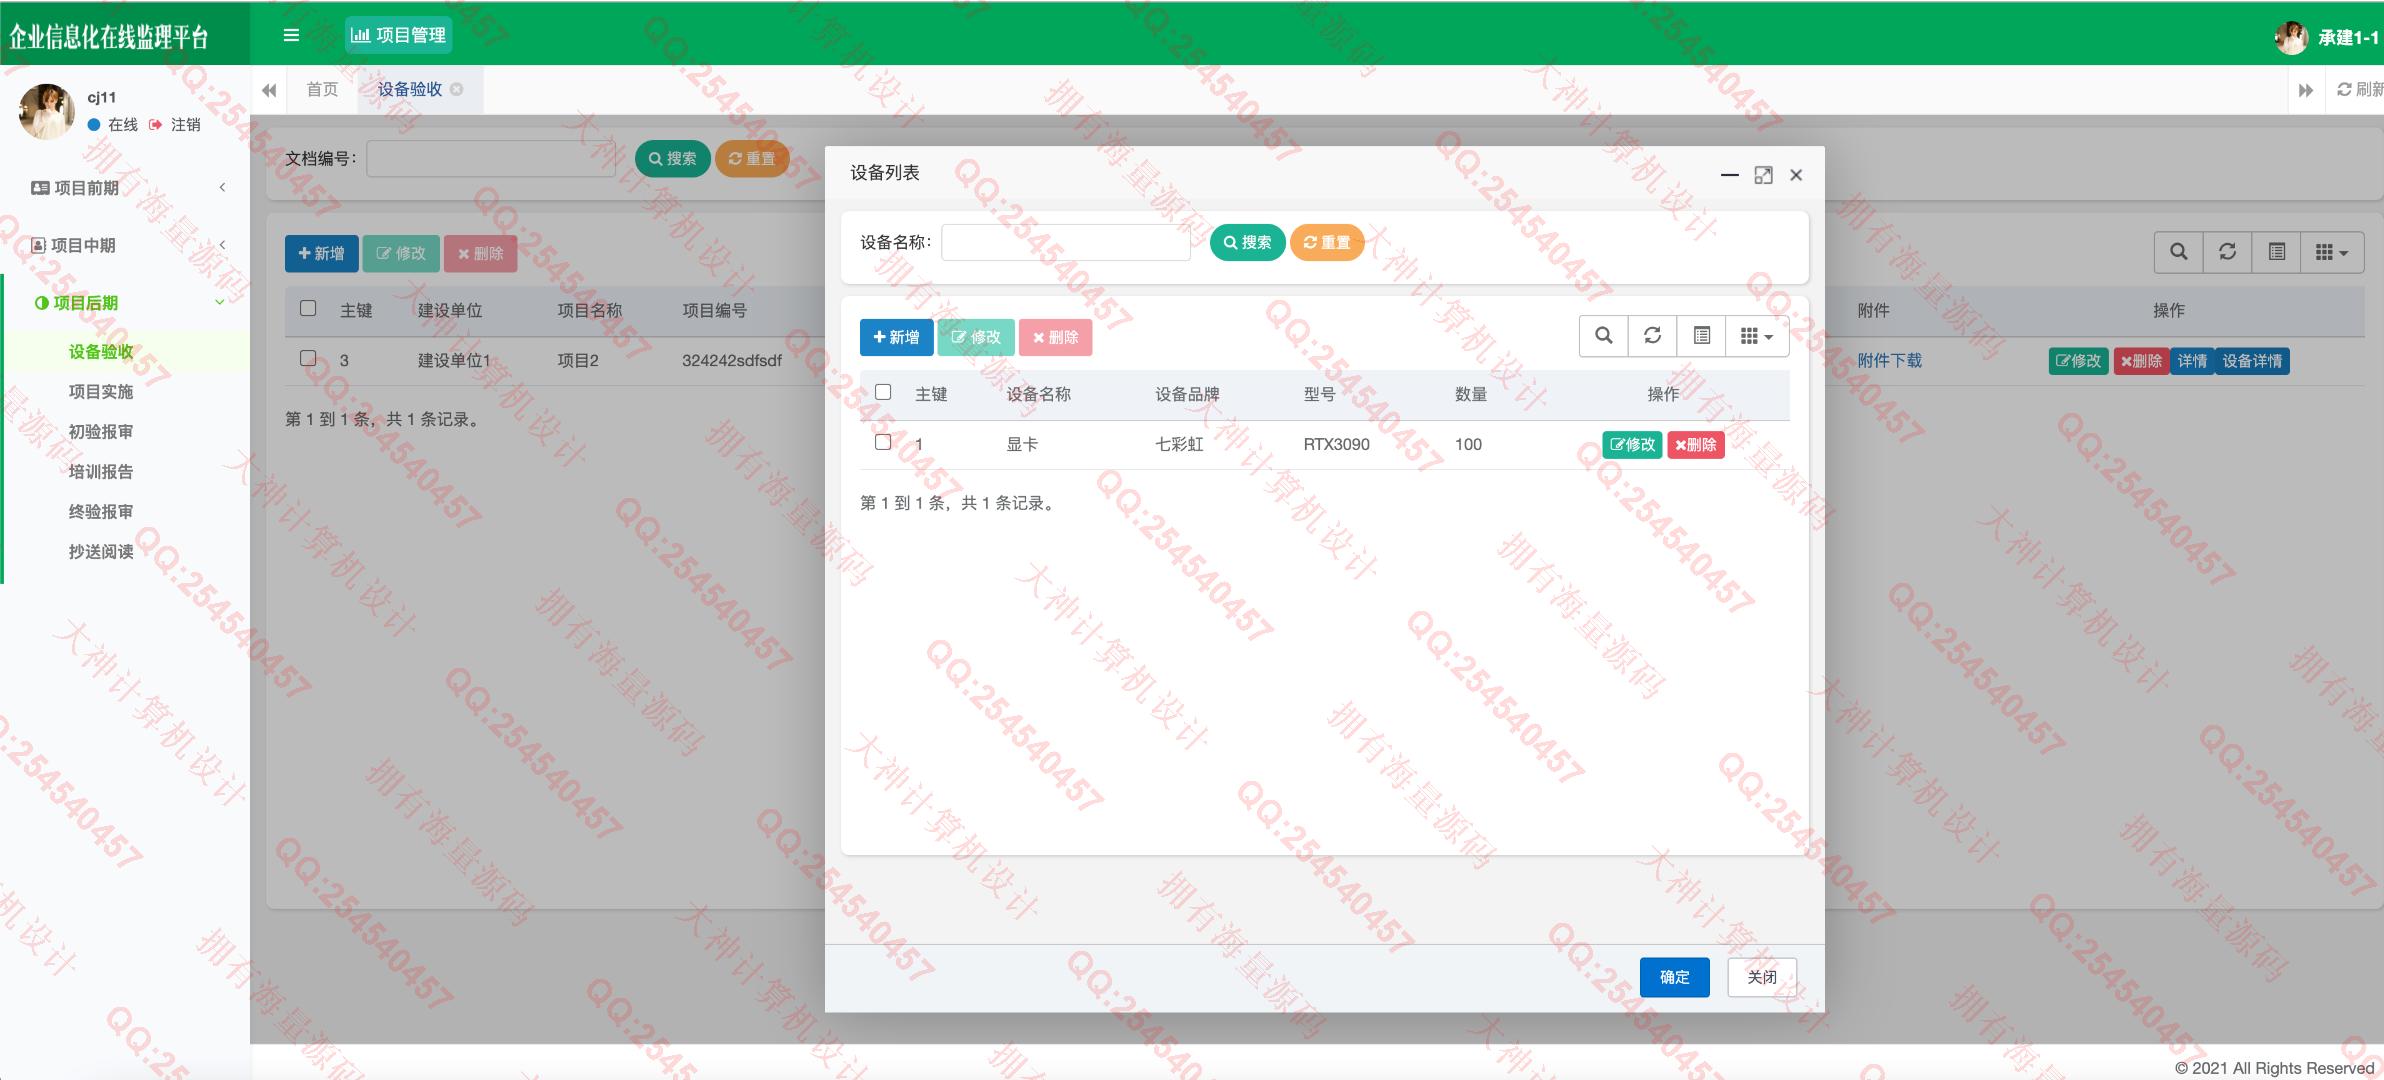The height and width of the screenshot is (1080, 2384).
Task: Click the background table refresh icon
Action: (x=2227, y=252)
